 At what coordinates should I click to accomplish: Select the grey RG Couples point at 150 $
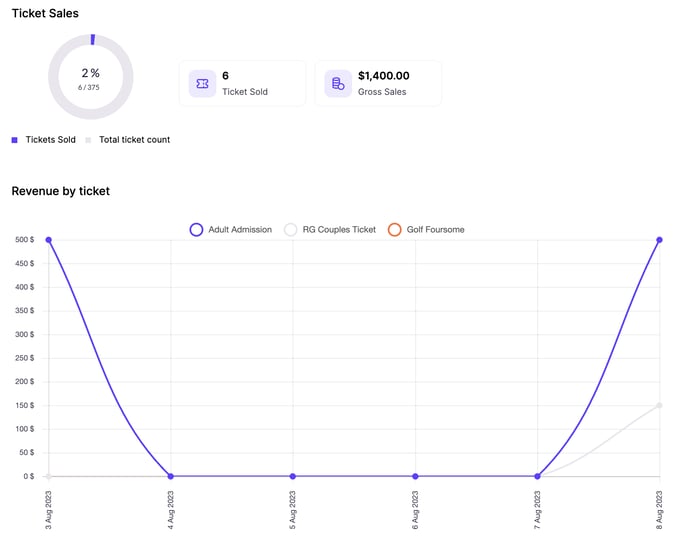pyautogui.click(x=659, y=405)
